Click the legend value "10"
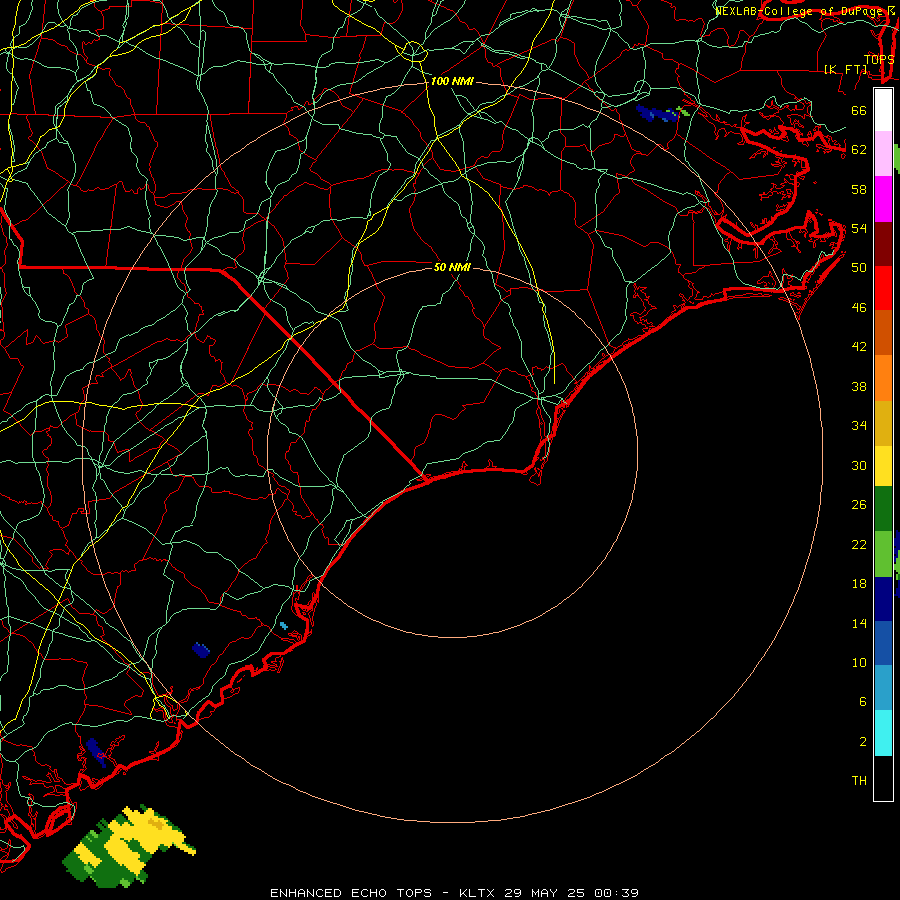The width and height of the screenshot is (900, 900). [859, 662]
